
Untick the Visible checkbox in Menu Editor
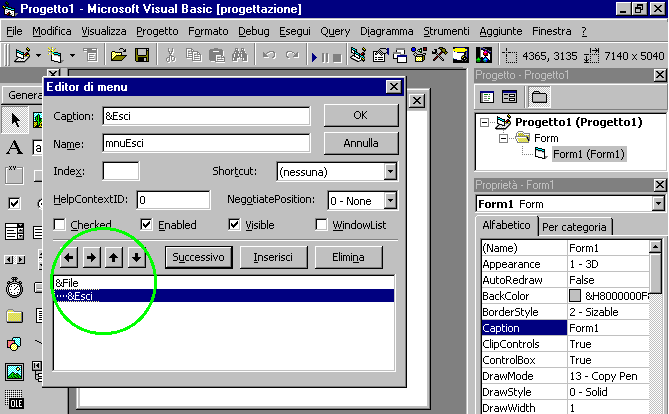[x=234, y=224]
